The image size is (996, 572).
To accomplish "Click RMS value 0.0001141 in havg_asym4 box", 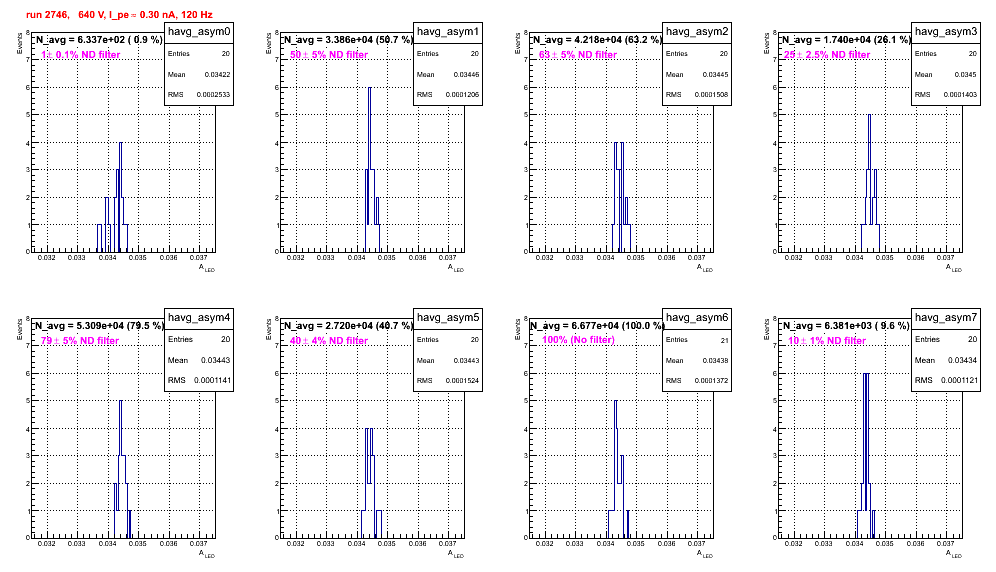I will (x=213, y=380).
